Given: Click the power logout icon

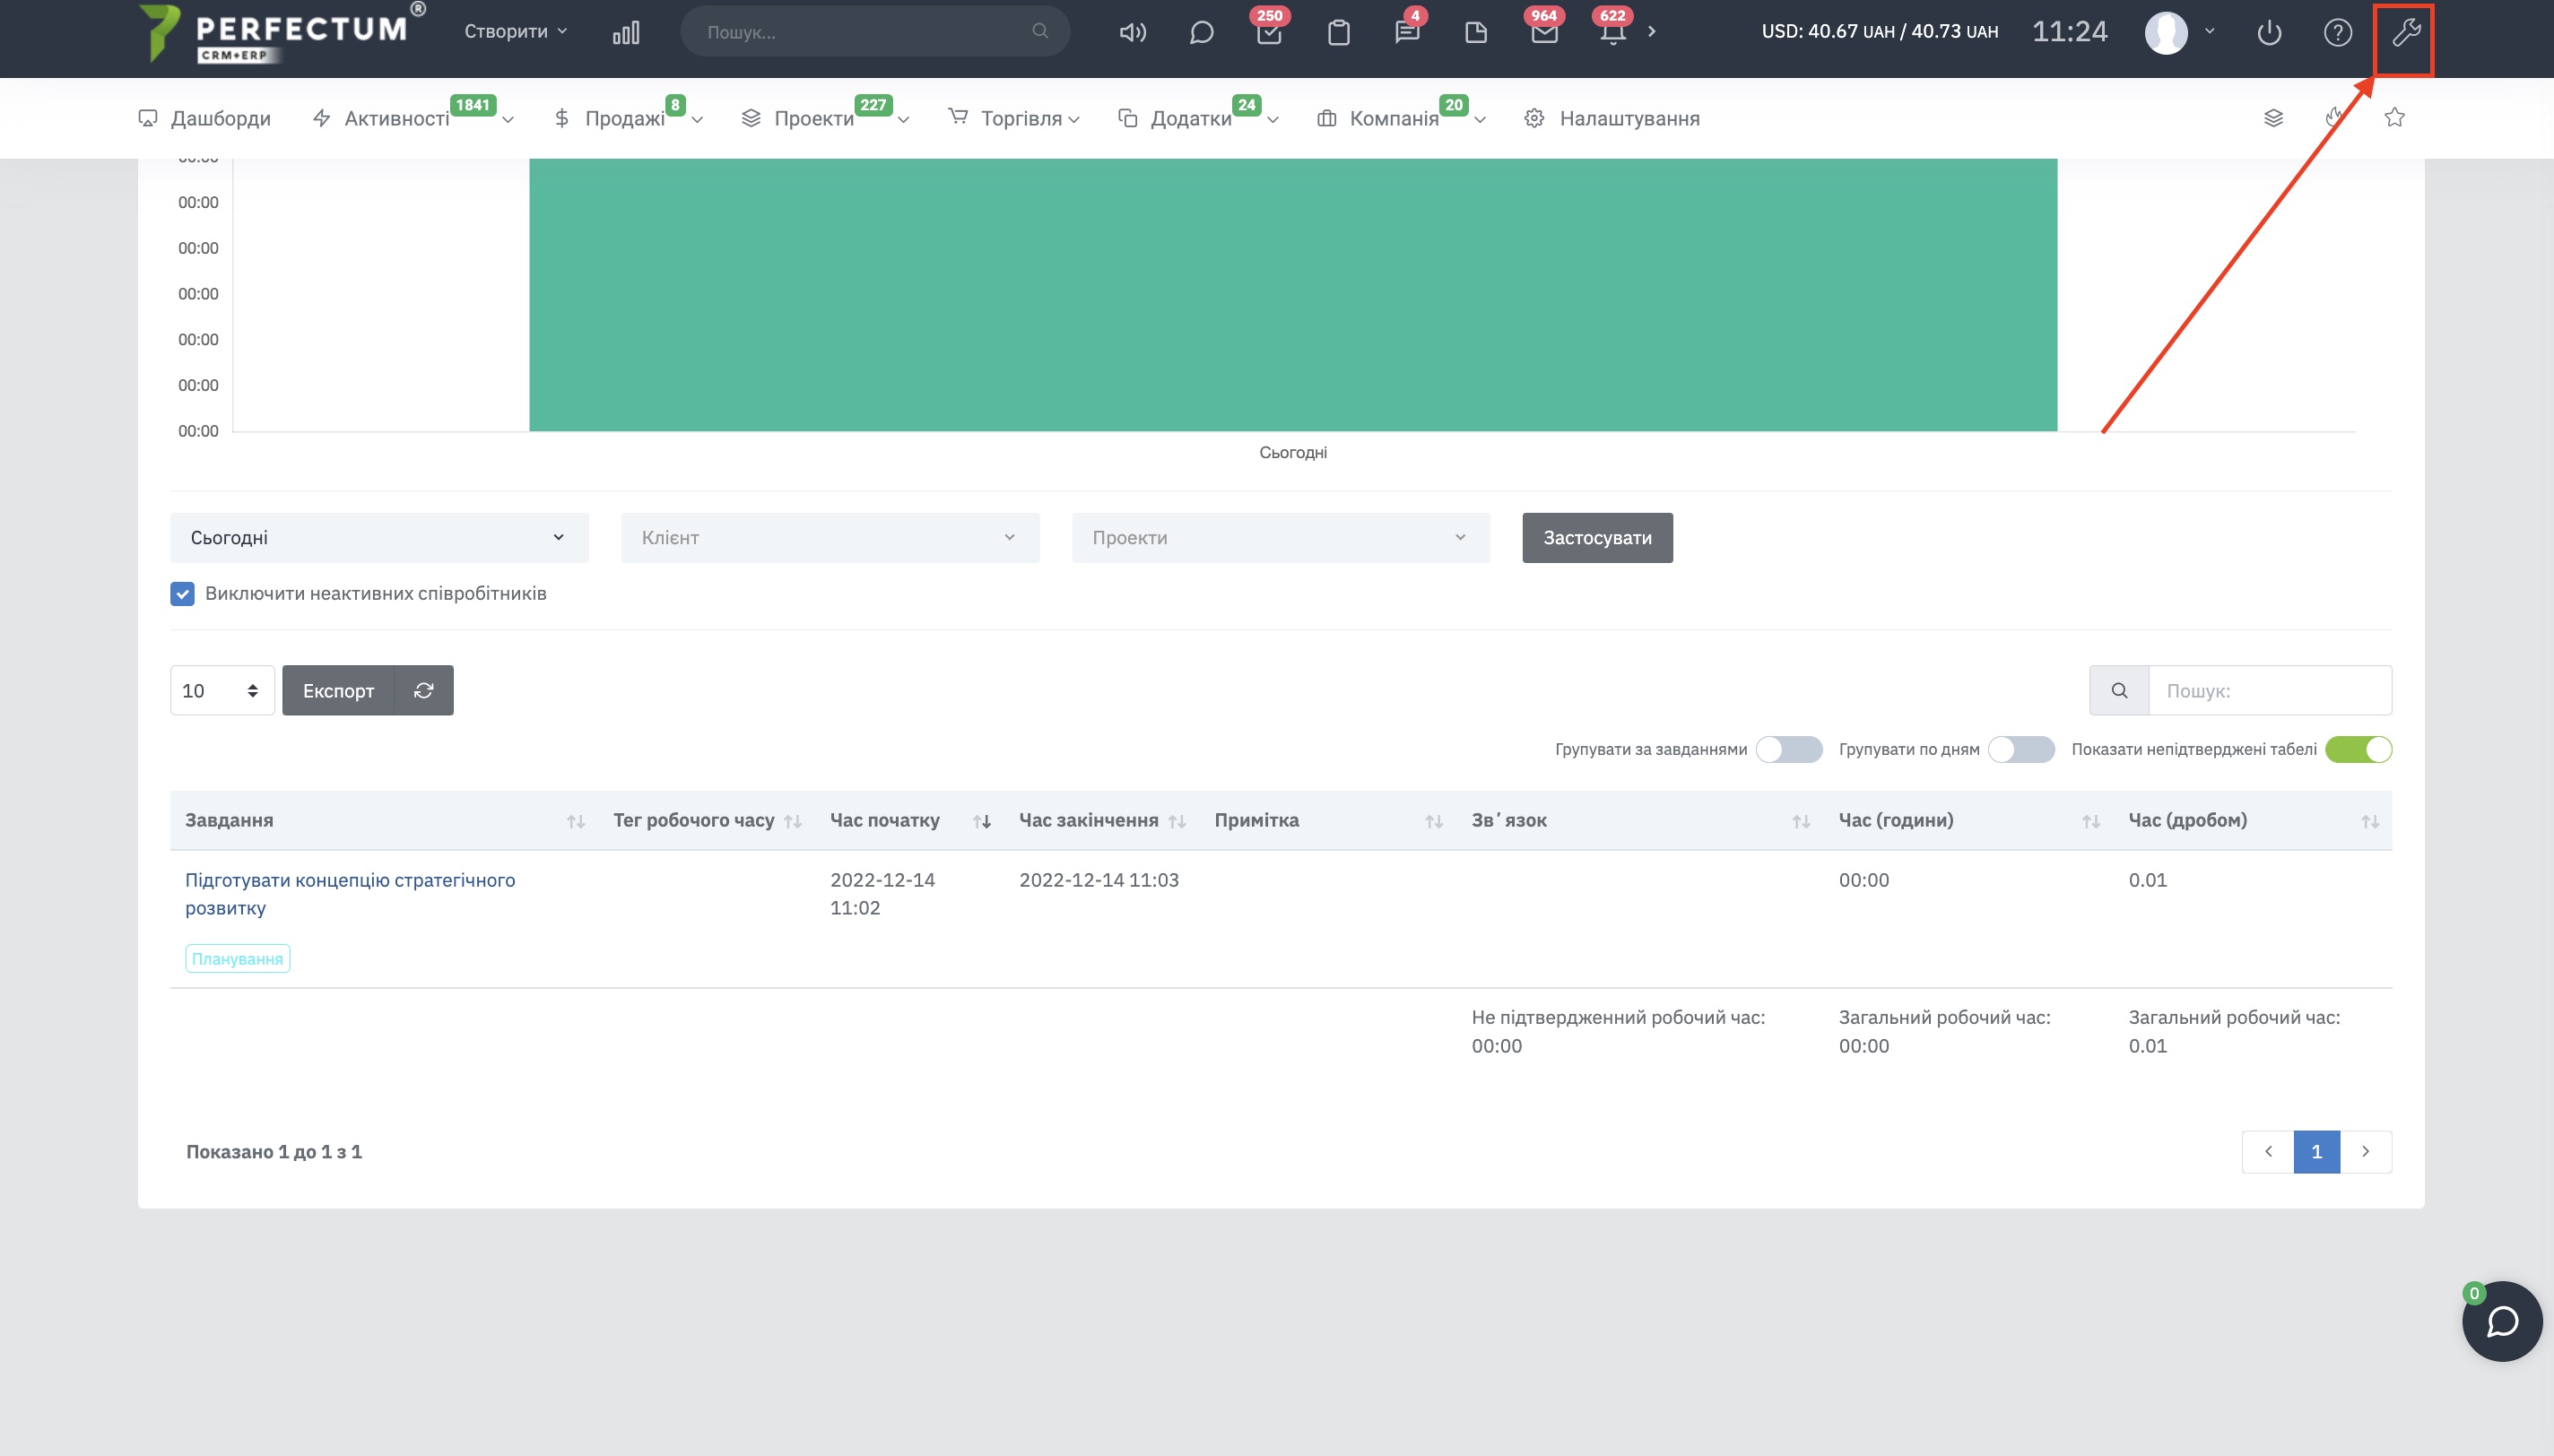Looking at the screenshot, I should click(2269, 33).
